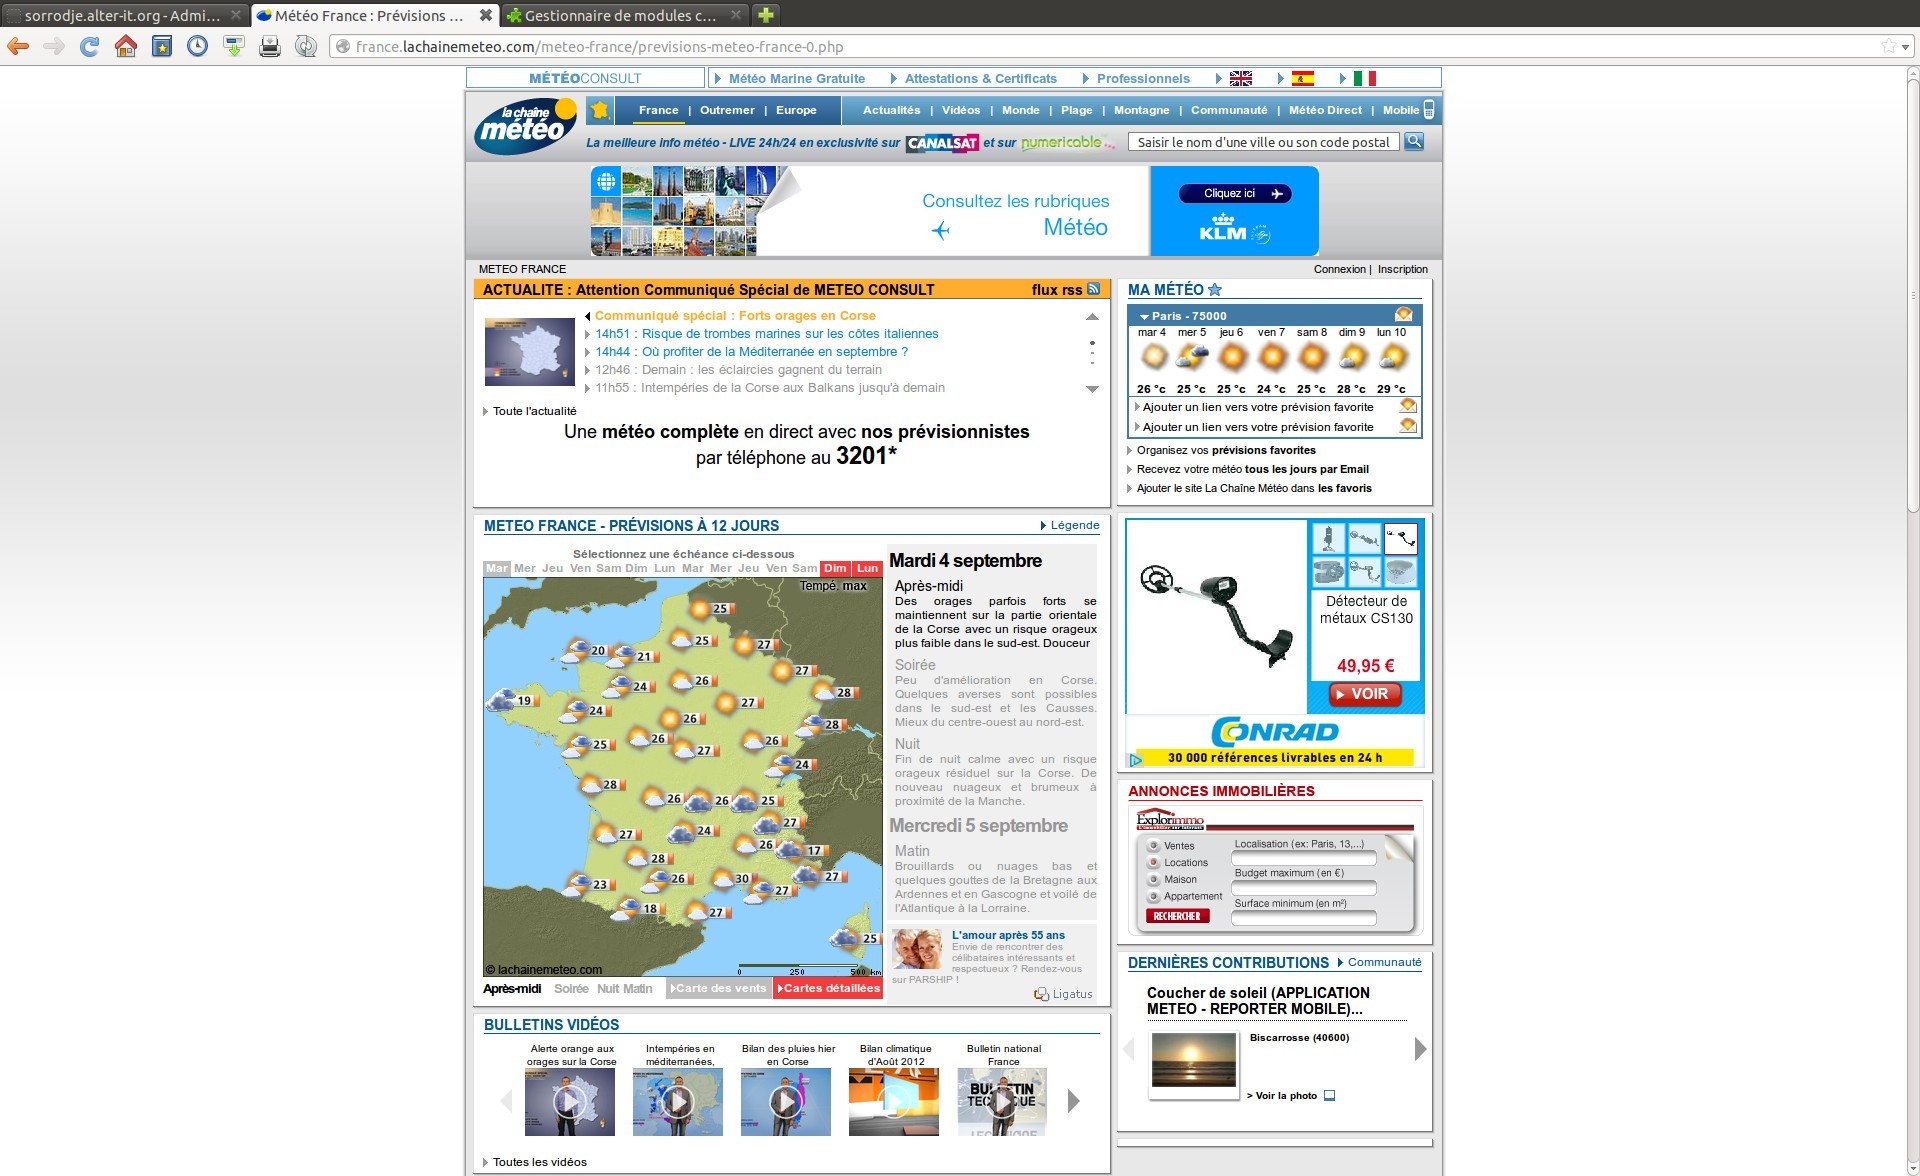The width and height of the screenshot is (1920, 1176).
Task: Open the browser home page icon
Action: tap(126, 46)
